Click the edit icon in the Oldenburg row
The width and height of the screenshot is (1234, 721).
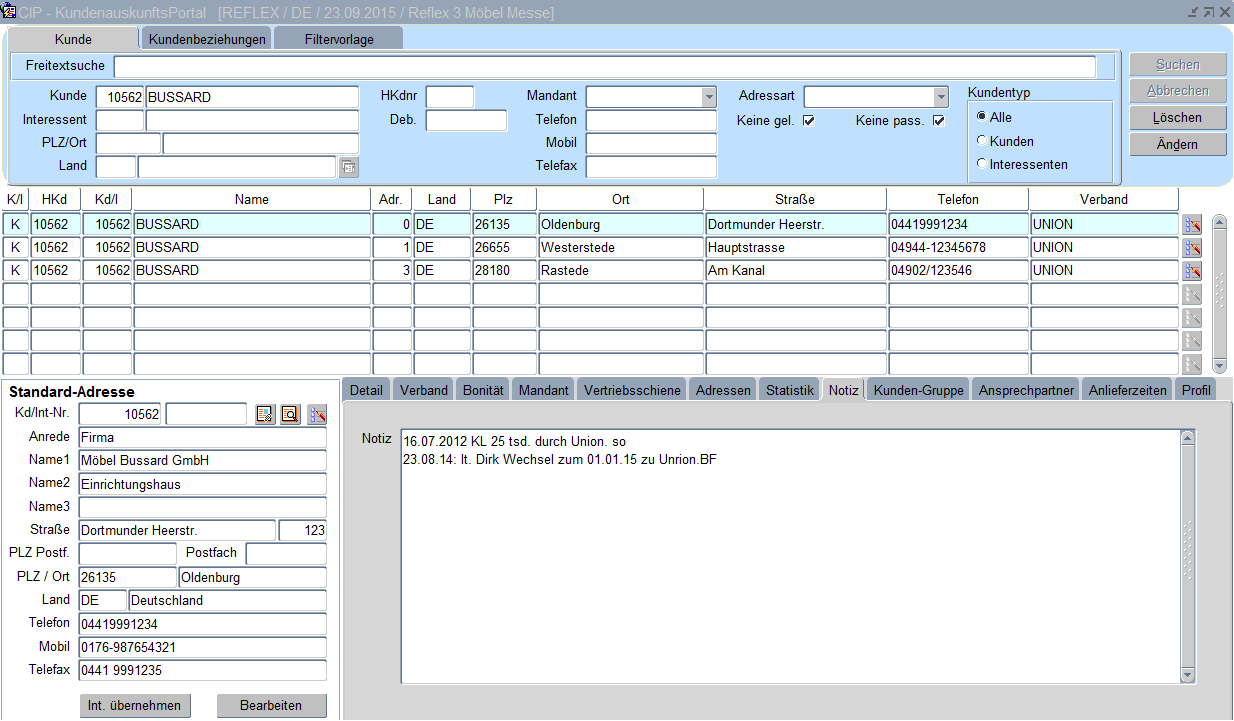click(x=1191, y=225)
